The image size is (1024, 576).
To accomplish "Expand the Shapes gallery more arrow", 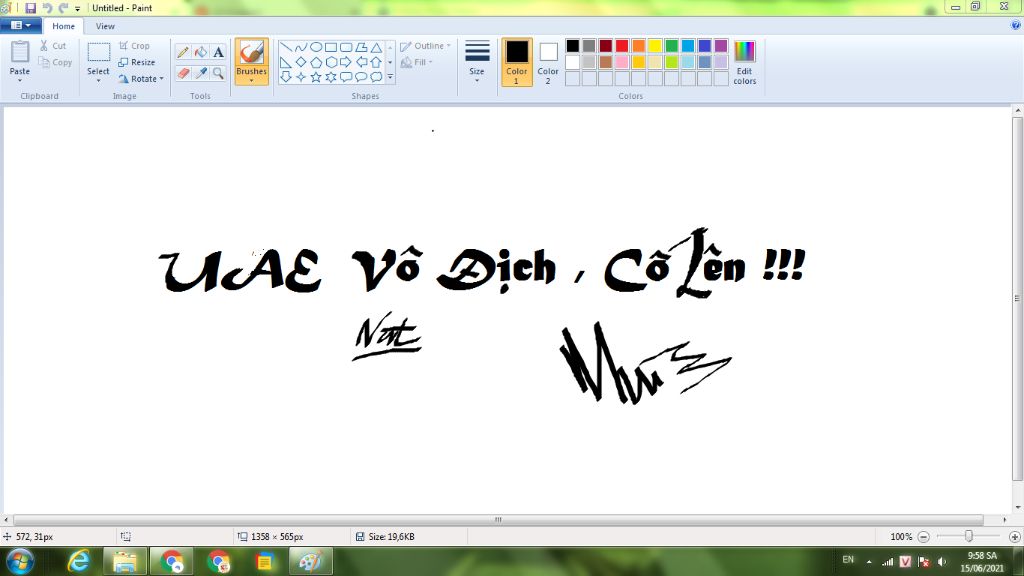I will (390, 77).
